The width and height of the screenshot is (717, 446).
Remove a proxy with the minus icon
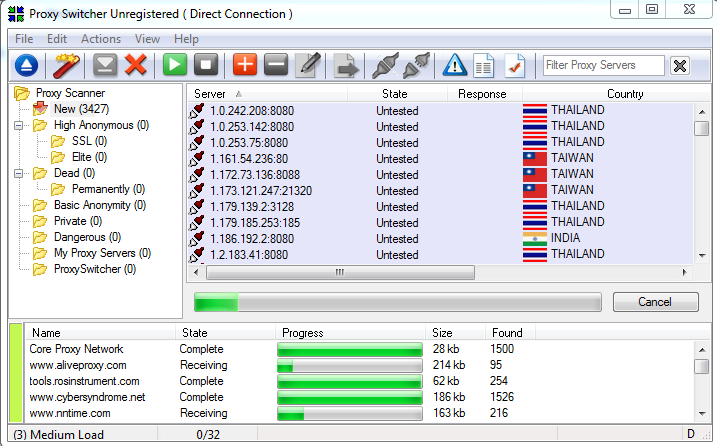[276, 64]
